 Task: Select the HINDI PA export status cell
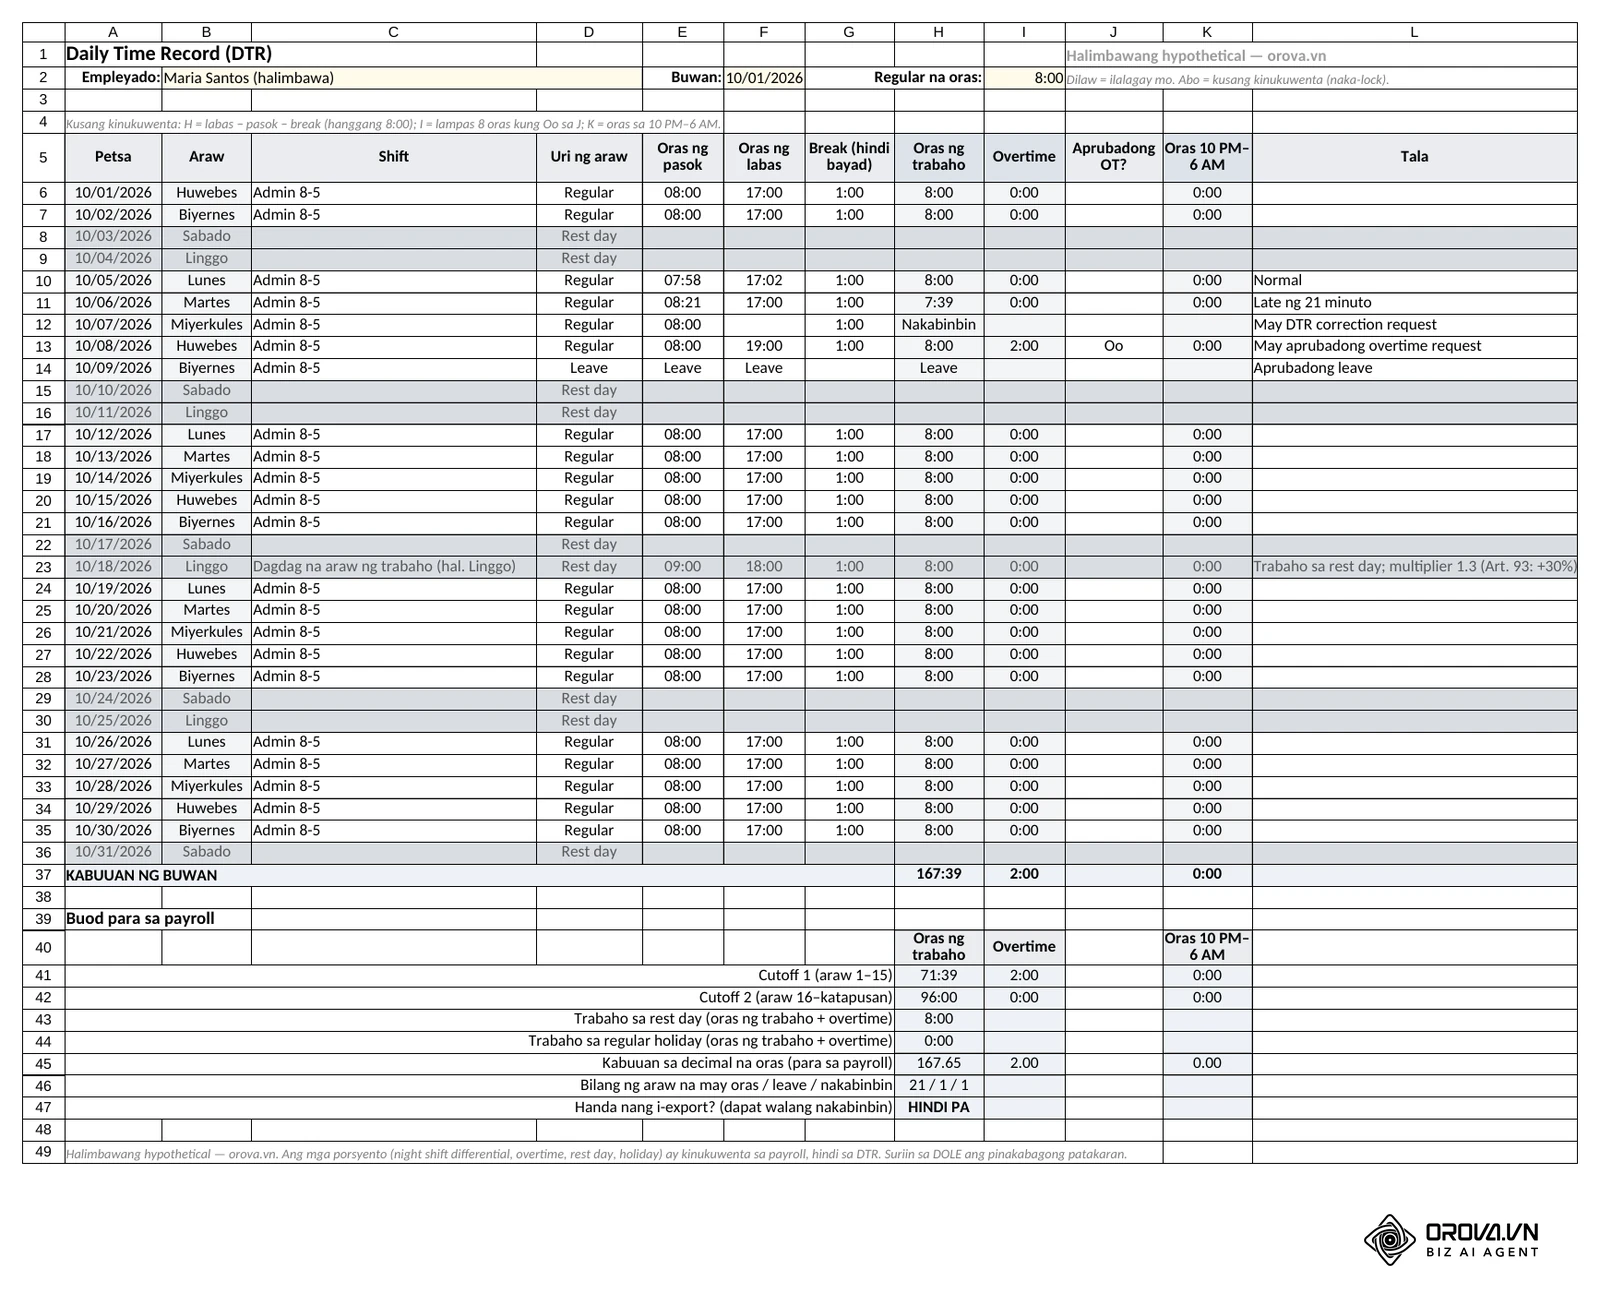point(938,1107)
